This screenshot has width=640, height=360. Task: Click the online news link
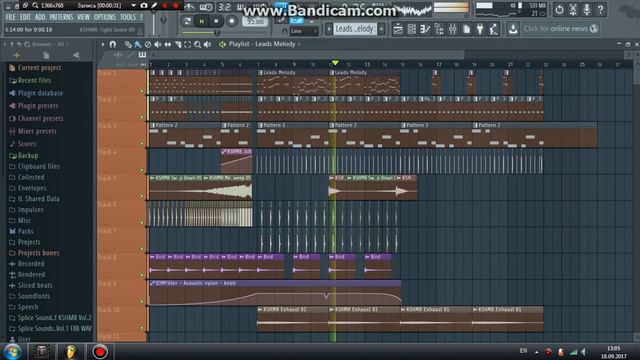pyautogui.click(x=561, y=29)
